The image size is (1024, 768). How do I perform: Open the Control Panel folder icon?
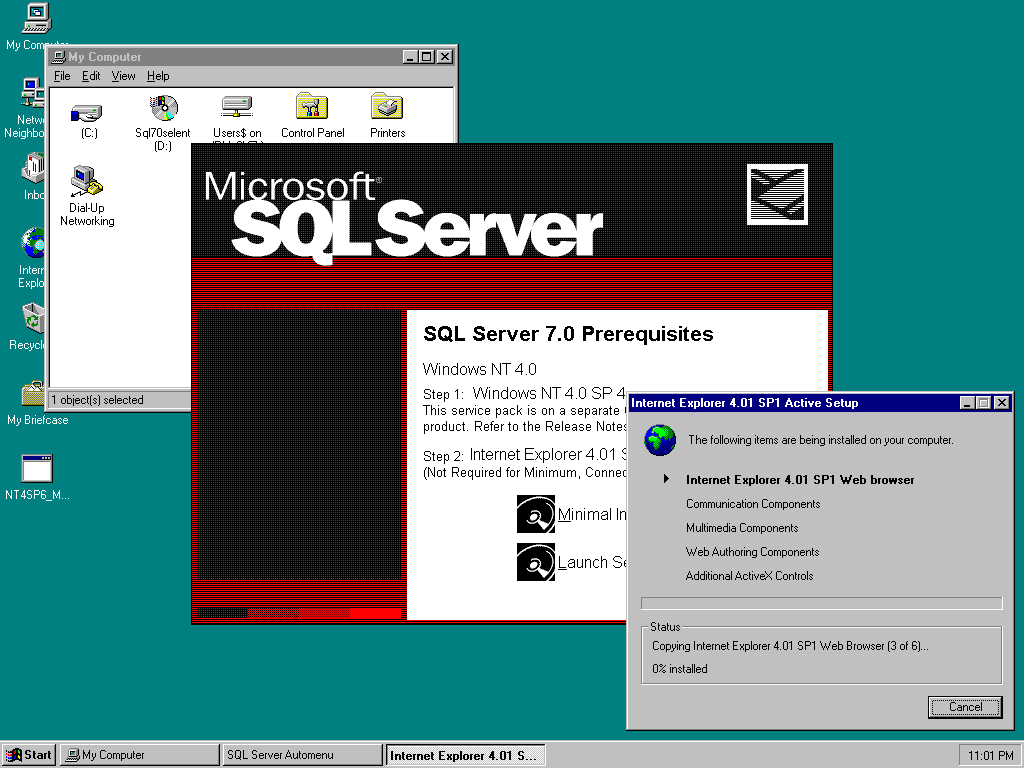tap(312, 106)
